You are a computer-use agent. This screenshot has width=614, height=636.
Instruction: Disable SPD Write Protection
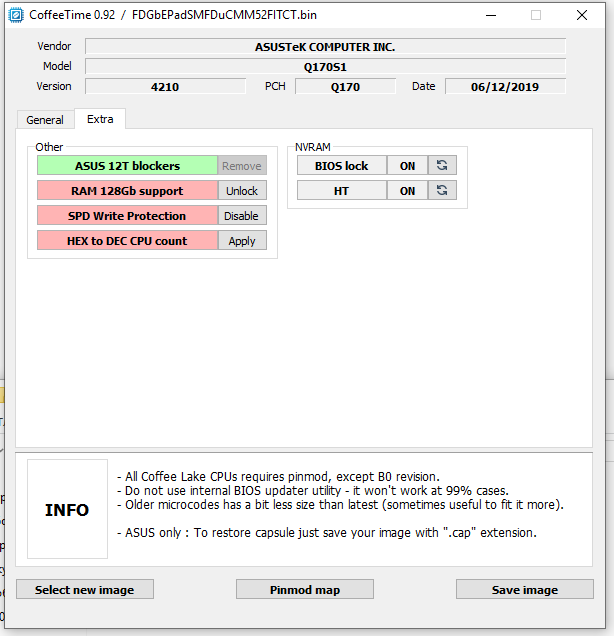click(x=242, y=216)
